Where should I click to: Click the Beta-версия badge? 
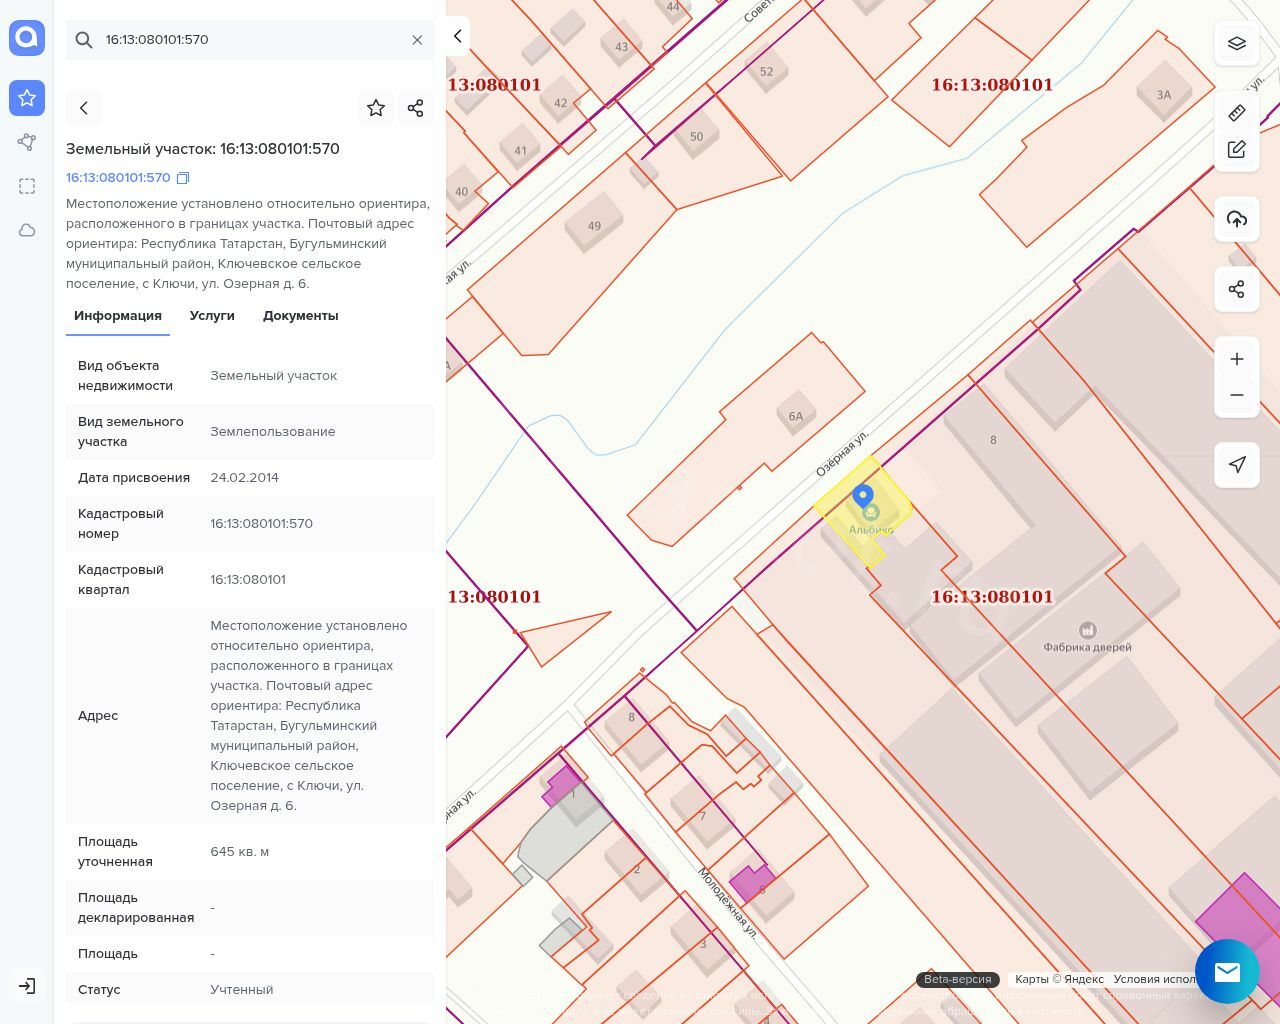[958, 979]
